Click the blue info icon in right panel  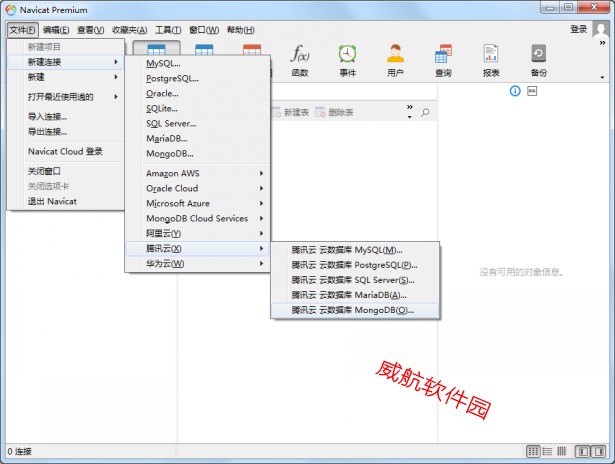click(x=515, y=91)
